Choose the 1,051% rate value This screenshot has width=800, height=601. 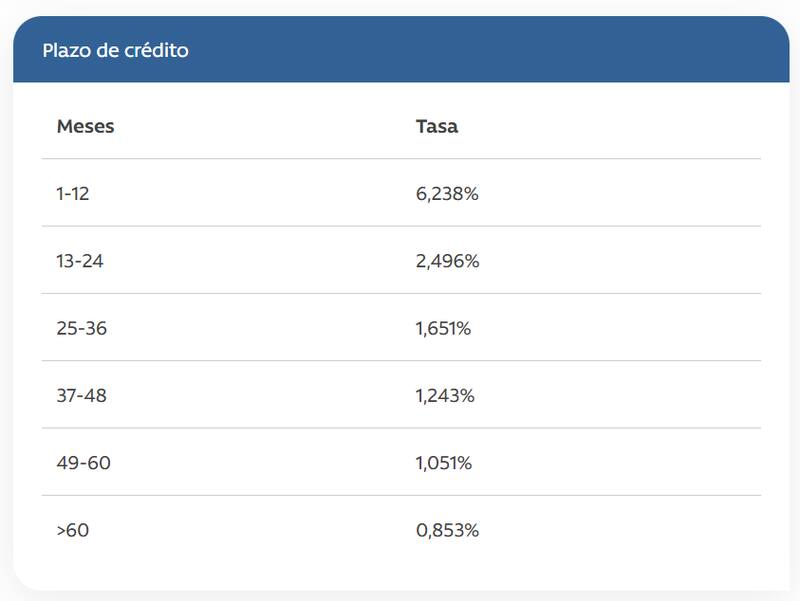point(444,463)
